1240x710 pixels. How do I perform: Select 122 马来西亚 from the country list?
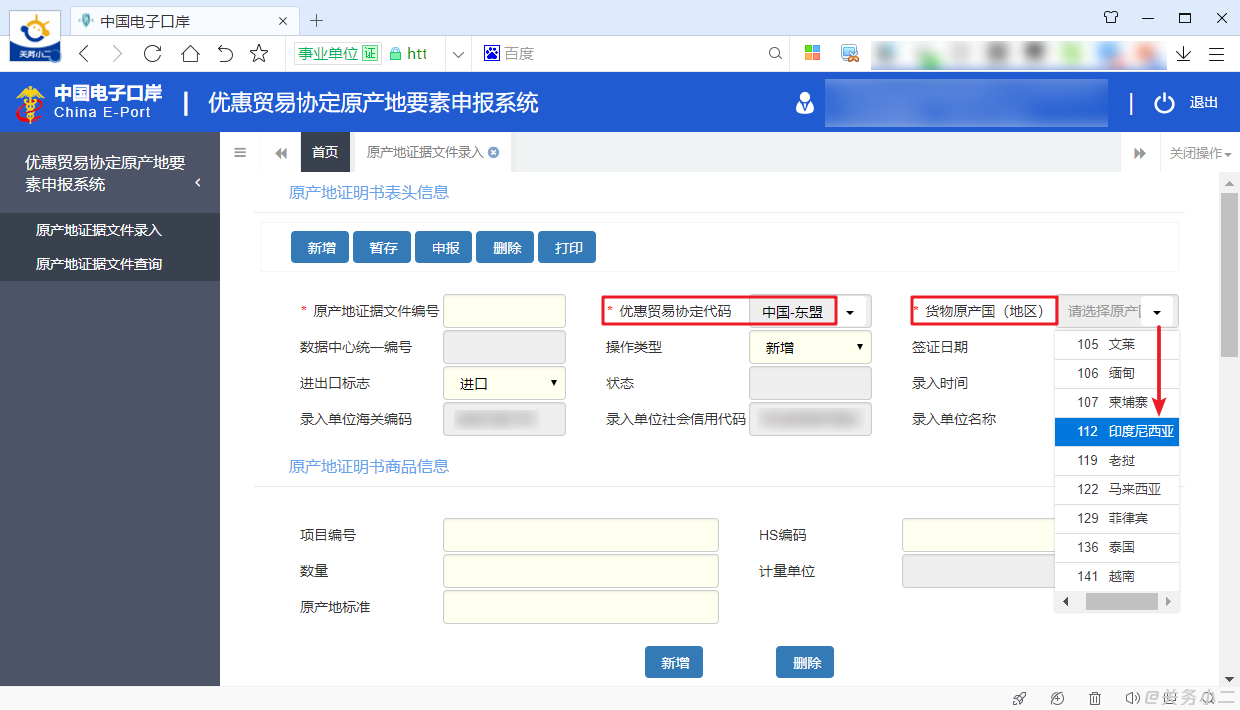pos(1117,490)
